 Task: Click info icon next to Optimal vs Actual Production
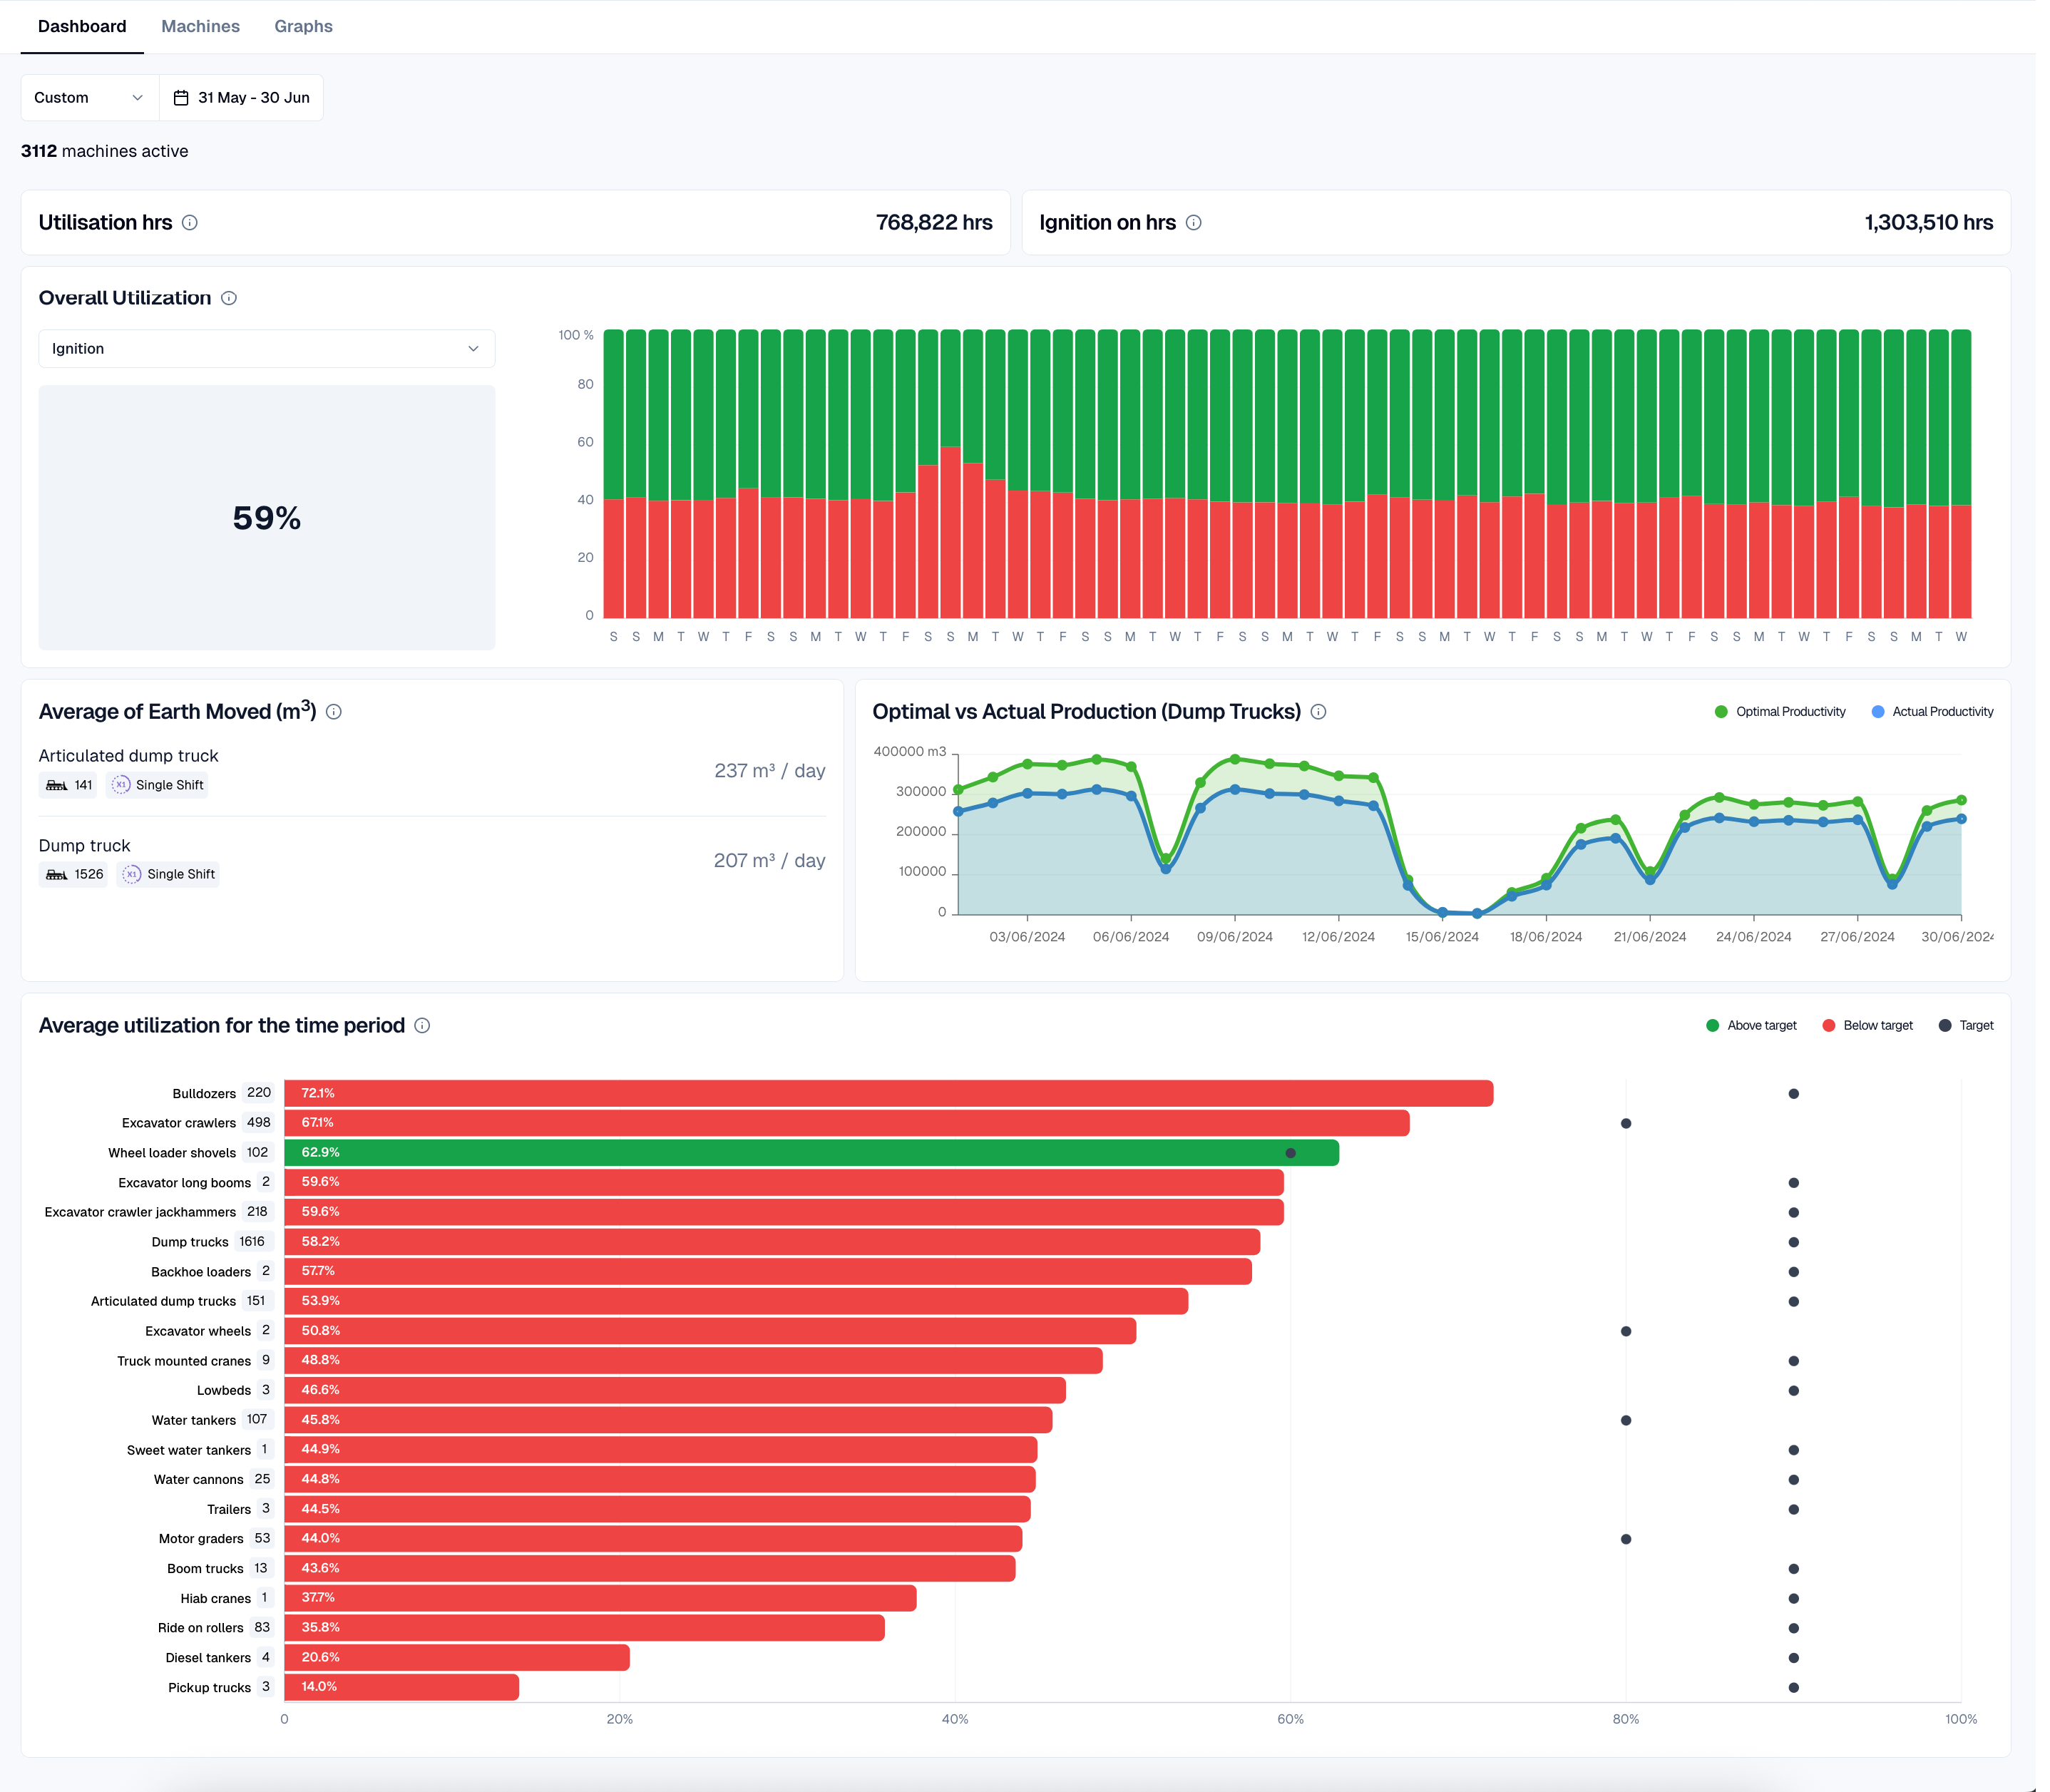pyautogui.click(x=1318, y=712)
